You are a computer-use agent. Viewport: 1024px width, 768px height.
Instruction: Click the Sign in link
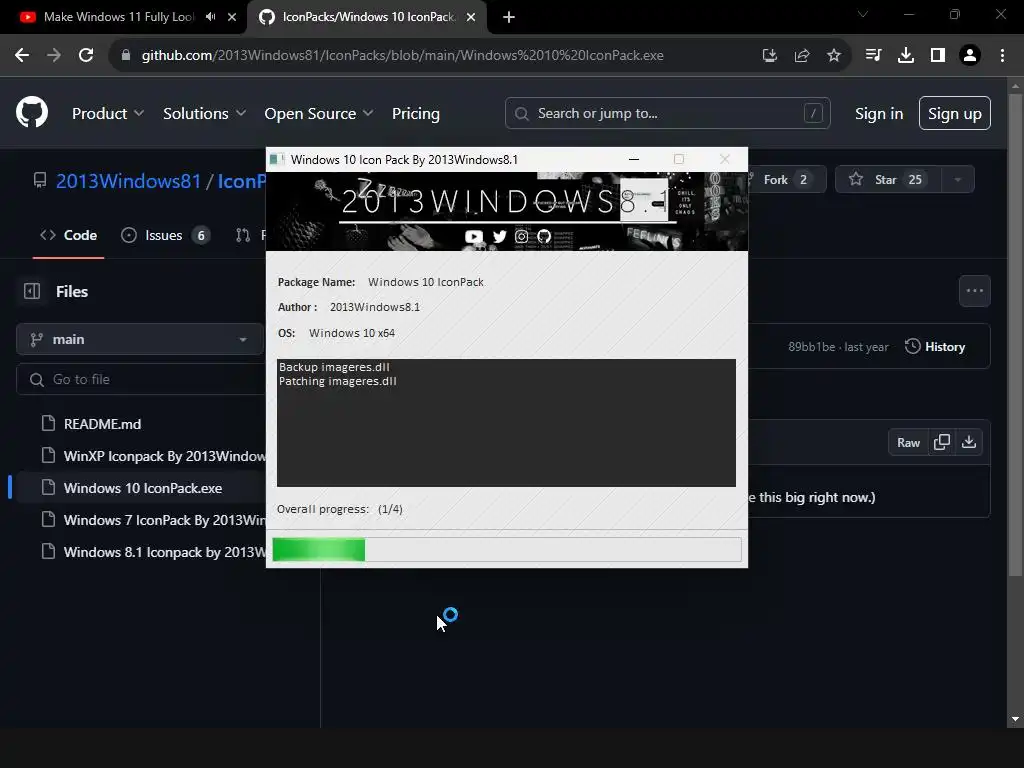[879, 114]
